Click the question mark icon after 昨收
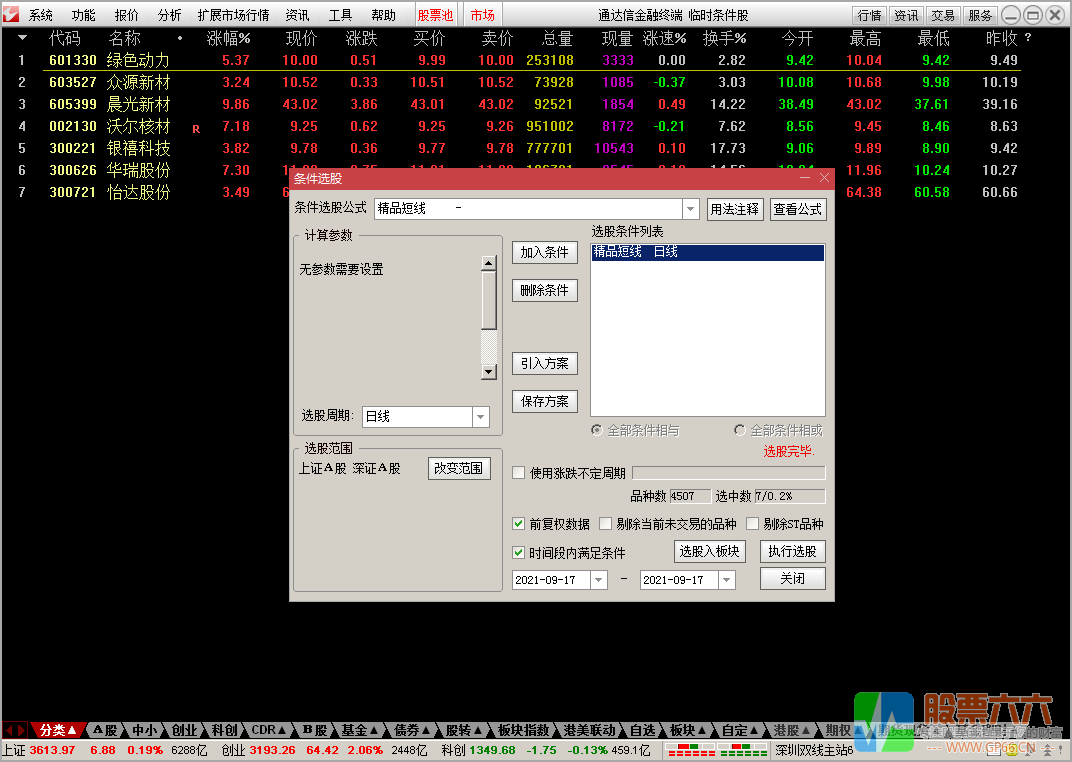The height and width of the screenshot is (762, 1072). [x=1028, y=38]
